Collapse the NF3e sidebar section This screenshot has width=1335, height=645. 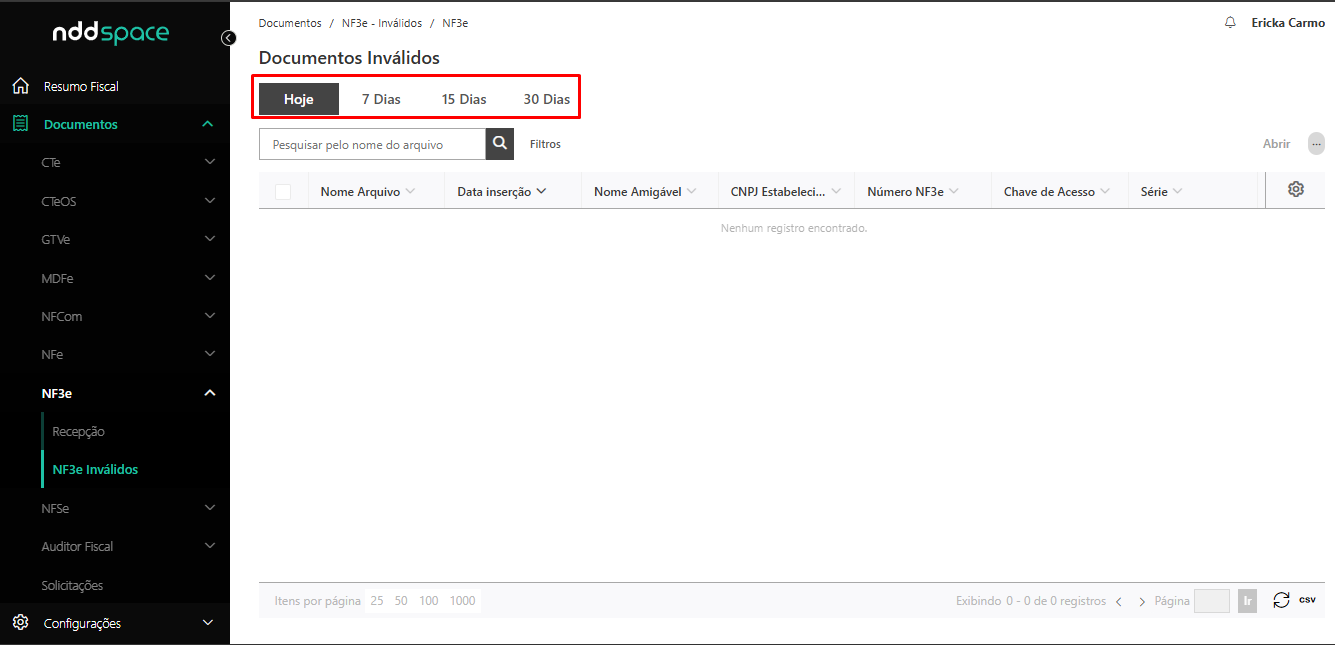(209, 393)
